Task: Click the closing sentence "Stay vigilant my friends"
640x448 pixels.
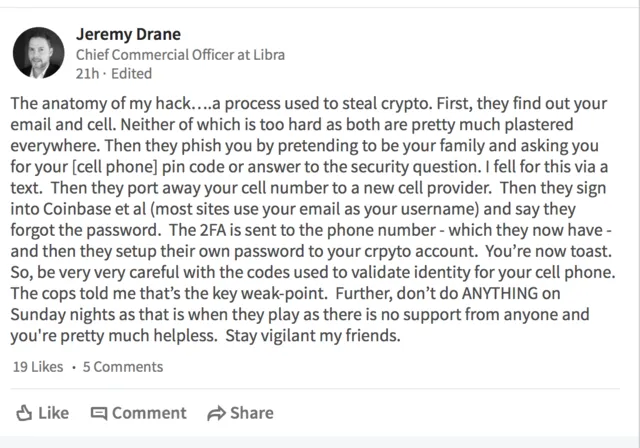Action: (x=313, y=336)
